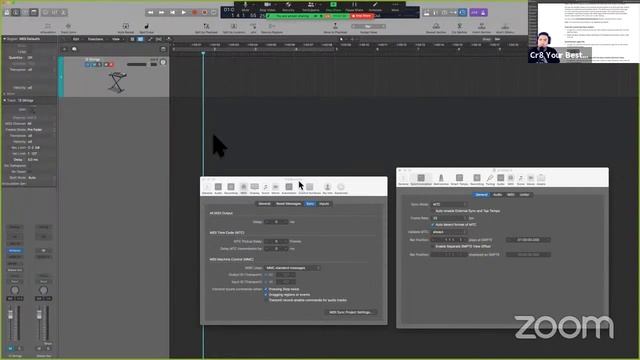Click the keyboard stand instrument icon
The height and width of the screenshot is (360, 640).
(x=117, y=82)
